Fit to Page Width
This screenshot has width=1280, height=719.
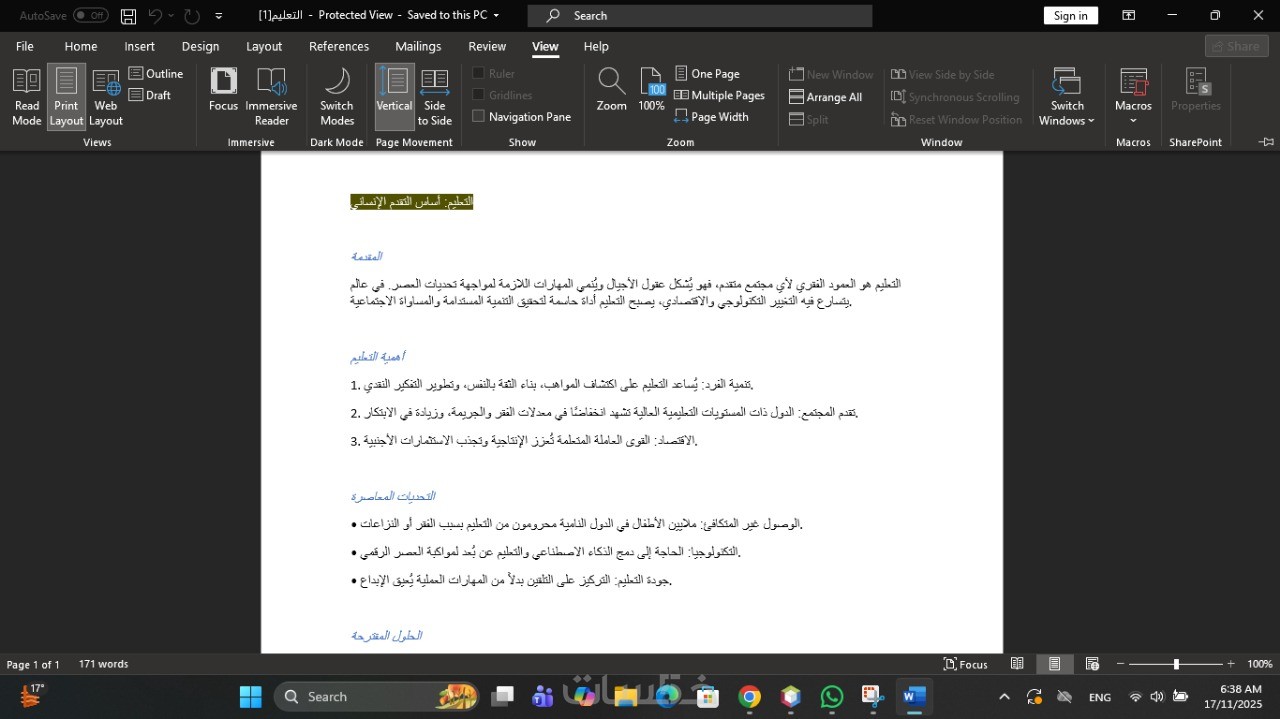711,117
